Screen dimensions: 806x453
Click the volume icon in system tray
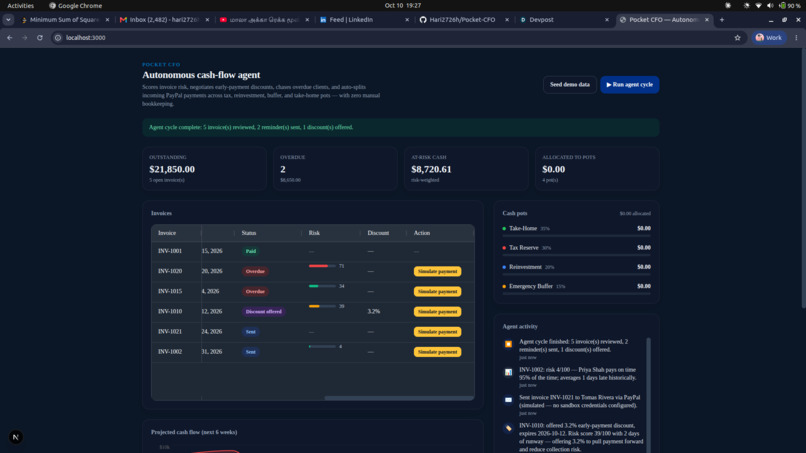point(770,6)
